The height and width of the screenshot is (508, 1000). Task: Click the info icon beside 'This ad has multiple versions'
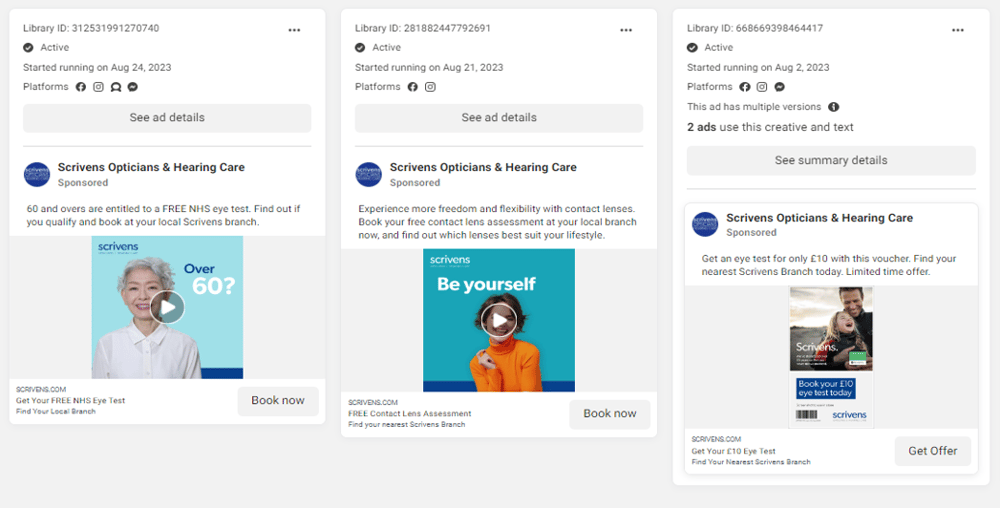point(834,107)
